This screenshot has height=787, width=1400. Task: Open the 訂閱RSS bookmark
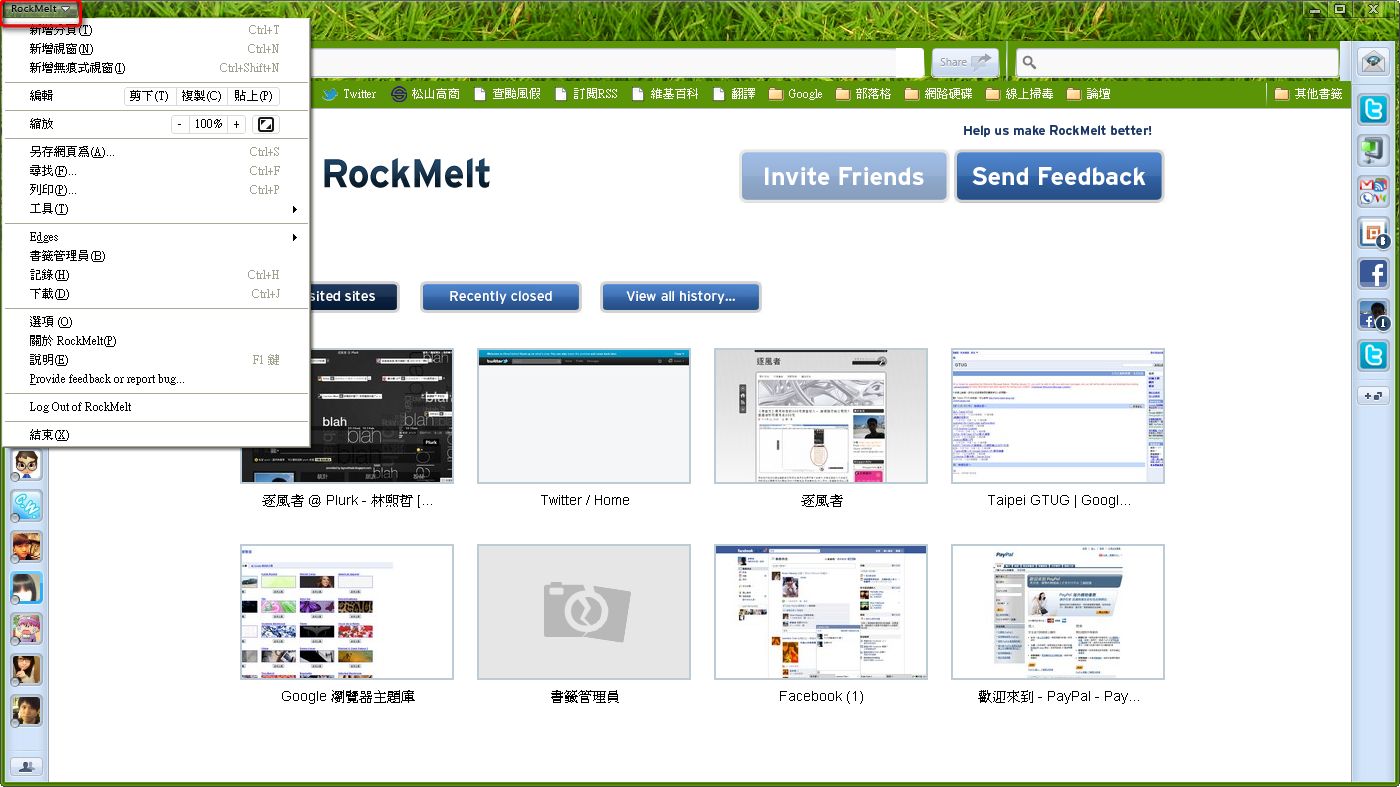coord(586,94)
